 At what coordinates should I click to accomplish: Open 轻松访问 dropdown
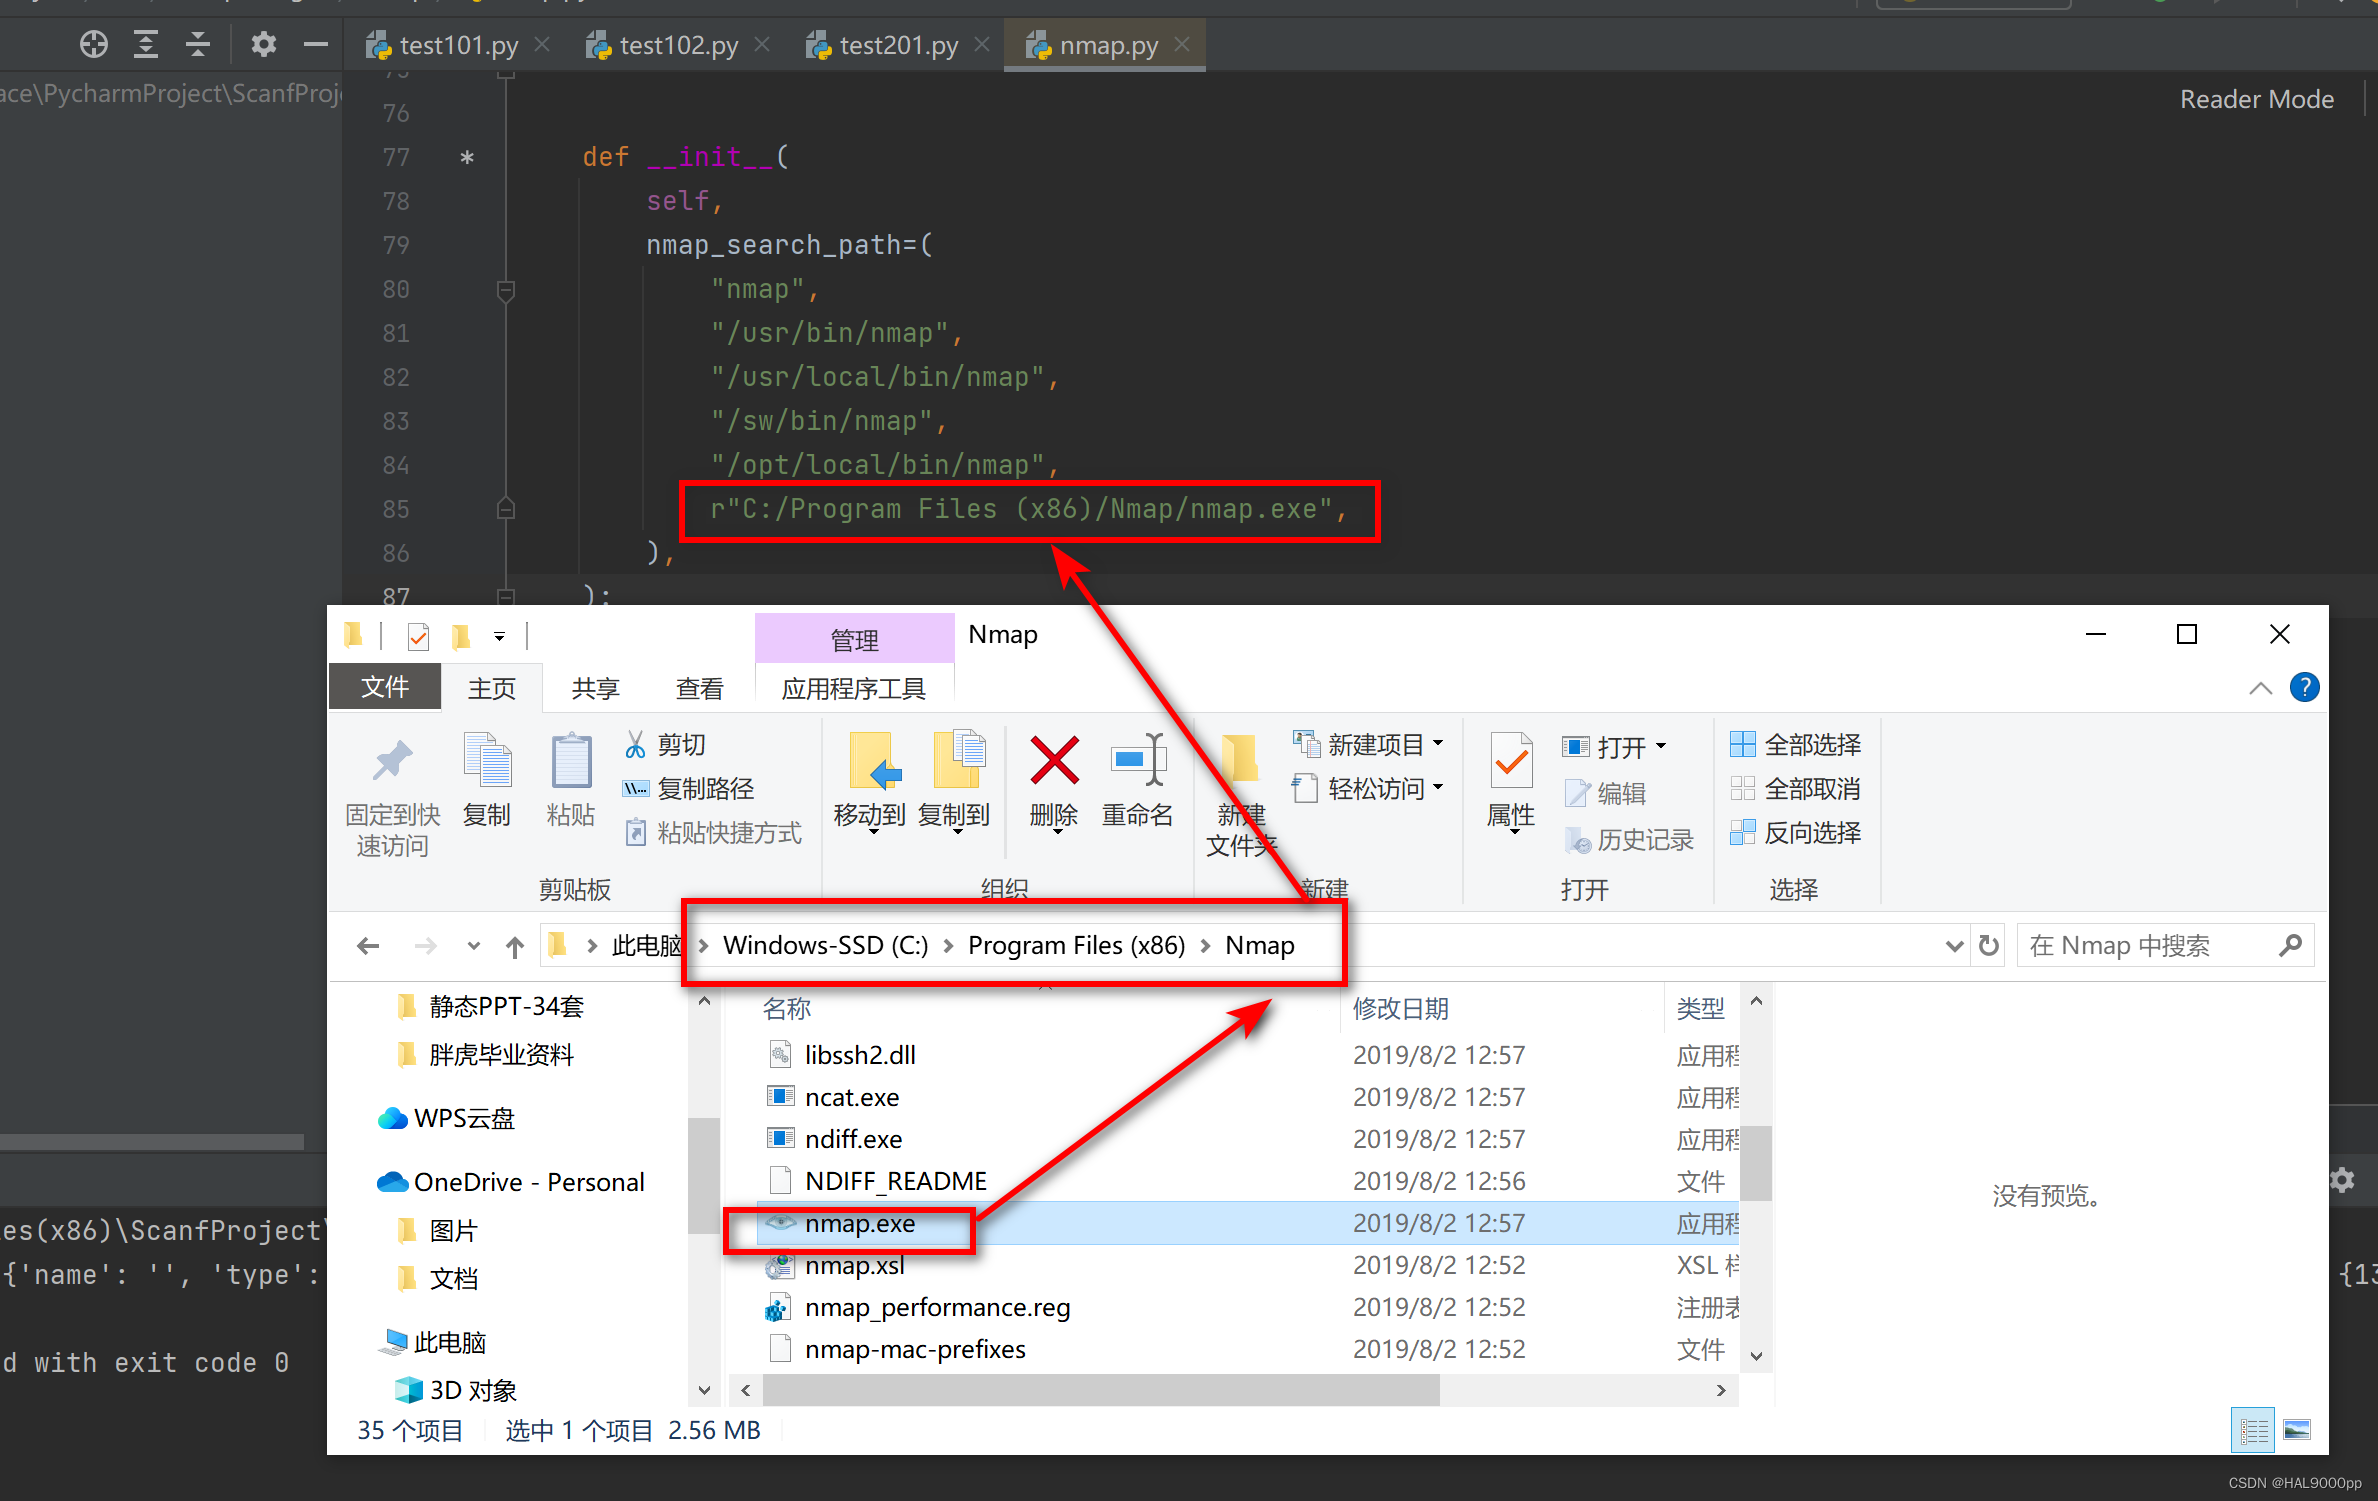tap(1369, 789)
